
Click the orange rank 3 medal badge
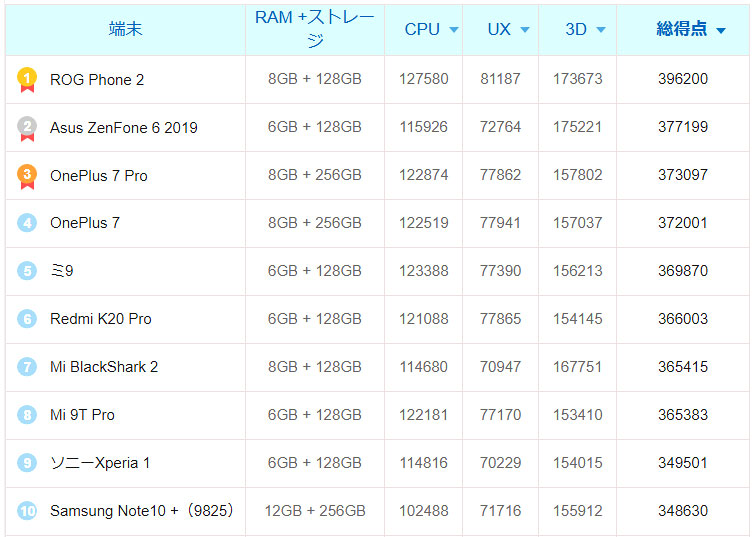pyautogui.click(x=27, y=176)
